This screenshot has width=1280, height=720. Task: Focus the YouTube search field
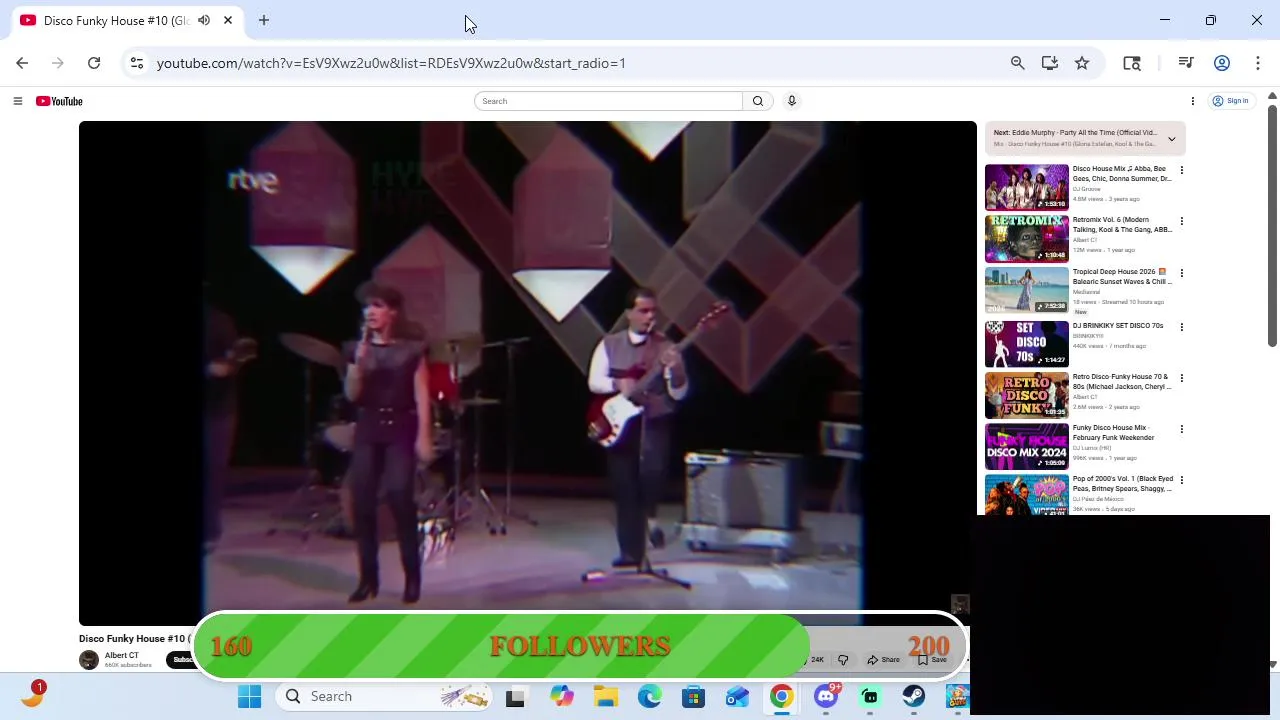pos(609,101)
